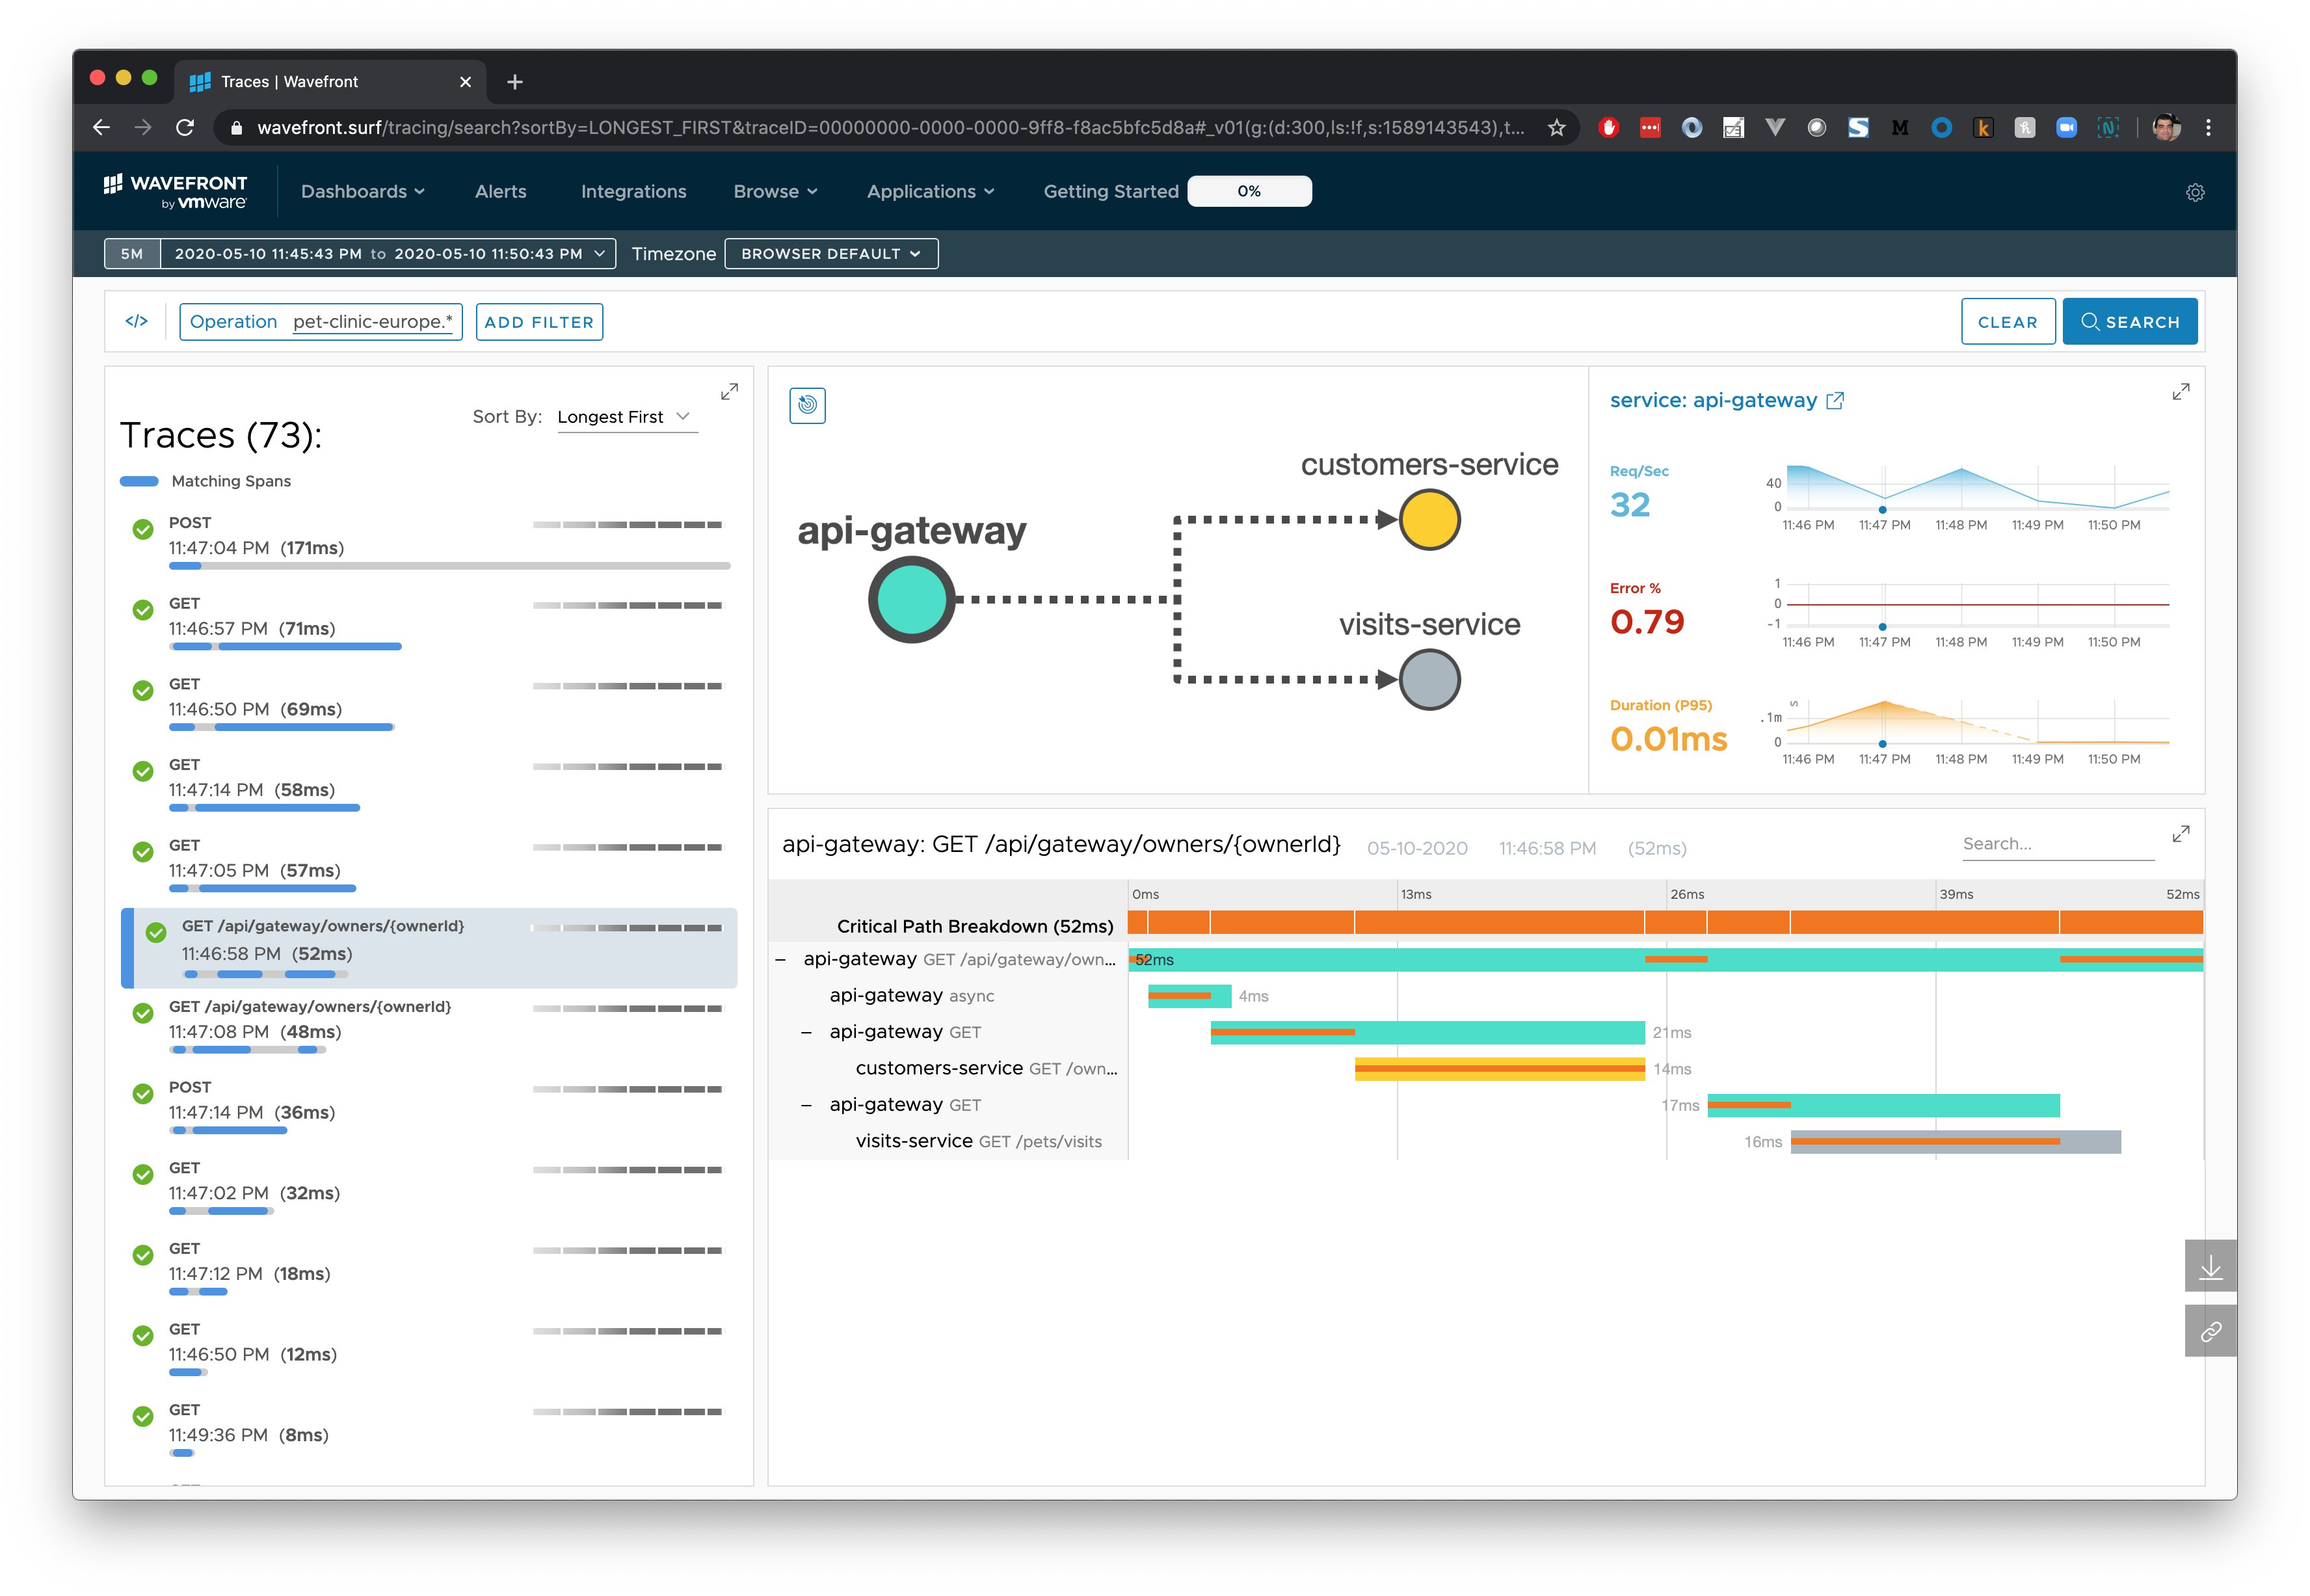Collapse the api-gateway GET span (17ms)
Viewport: 2310px width, 1596px height.
[x=806, y=1105]
